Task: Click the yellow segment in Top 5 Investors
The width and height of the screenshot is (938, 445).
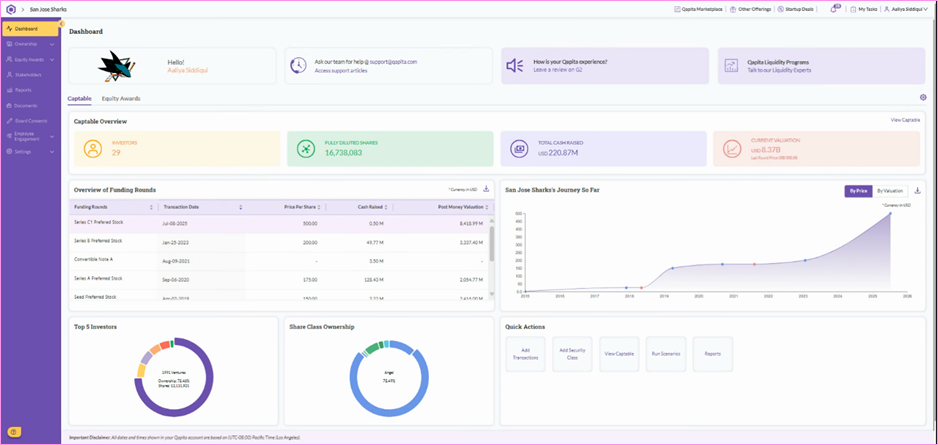Action: tap(142, 370)
